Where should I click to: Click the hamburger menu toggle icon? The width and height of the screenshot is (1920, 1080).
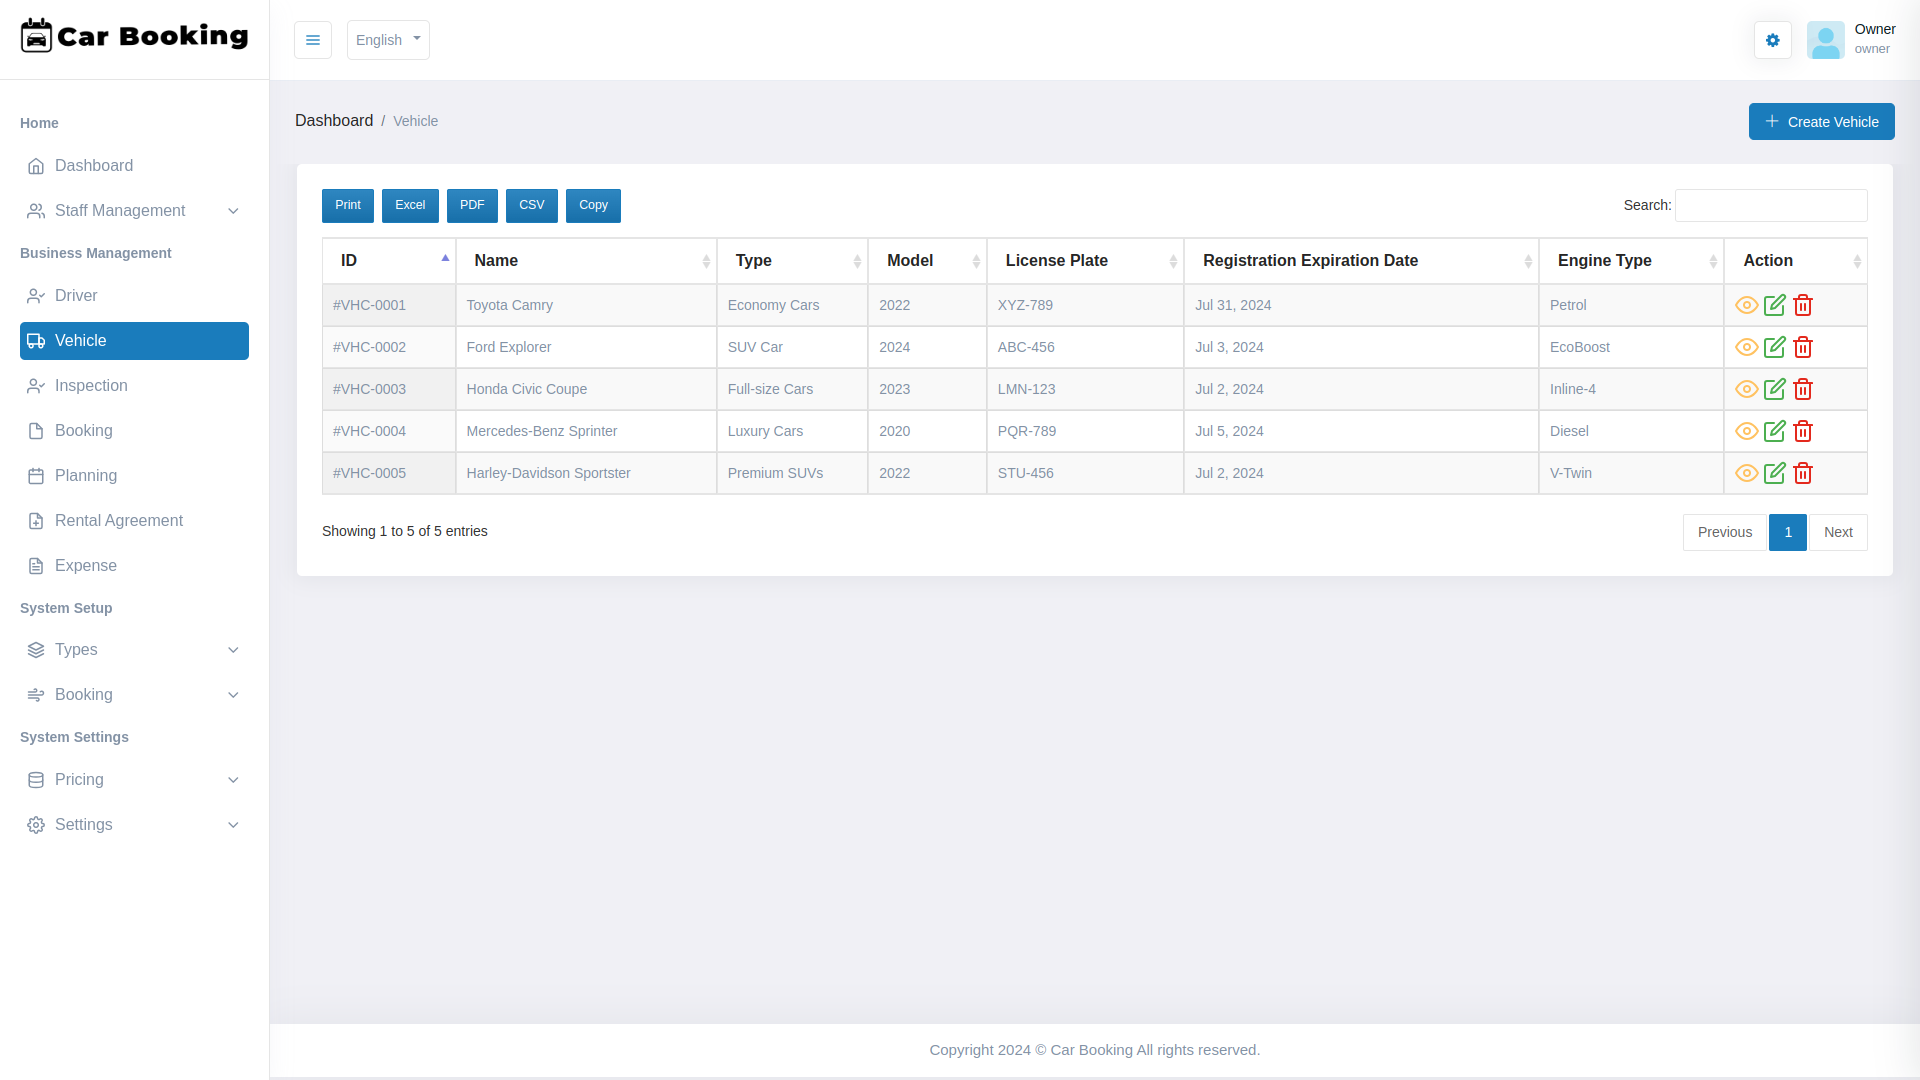[x=313, y=40]
